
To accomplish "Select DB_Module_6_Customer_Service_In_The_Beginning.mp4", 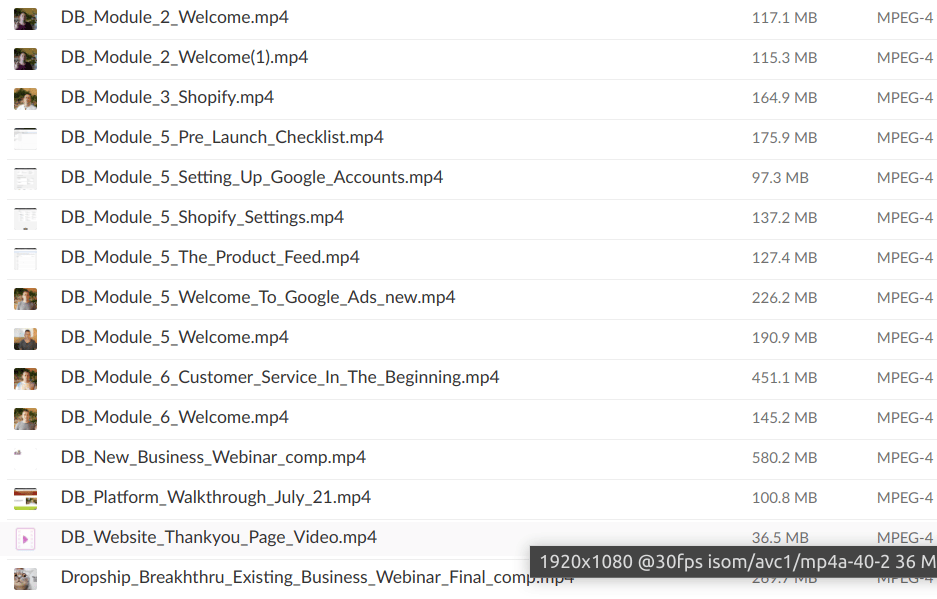I will [x=279, y=378].
